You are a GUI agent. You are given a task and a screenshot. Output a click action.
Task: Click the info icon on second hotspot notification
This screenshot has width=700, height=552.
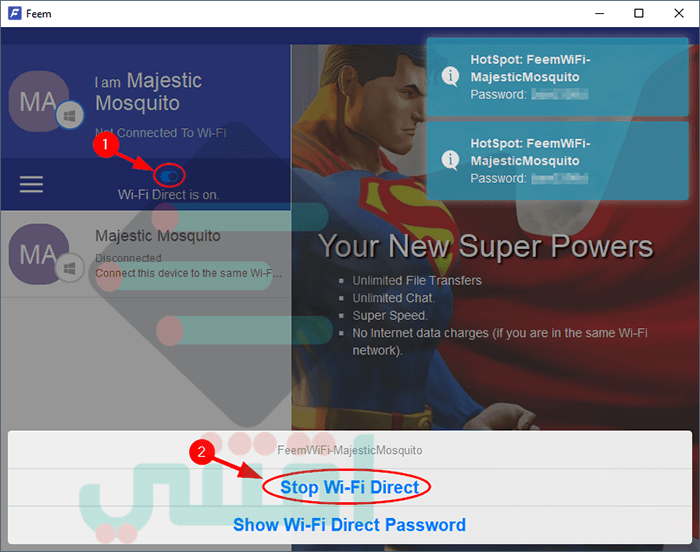[x=450, y=159]
